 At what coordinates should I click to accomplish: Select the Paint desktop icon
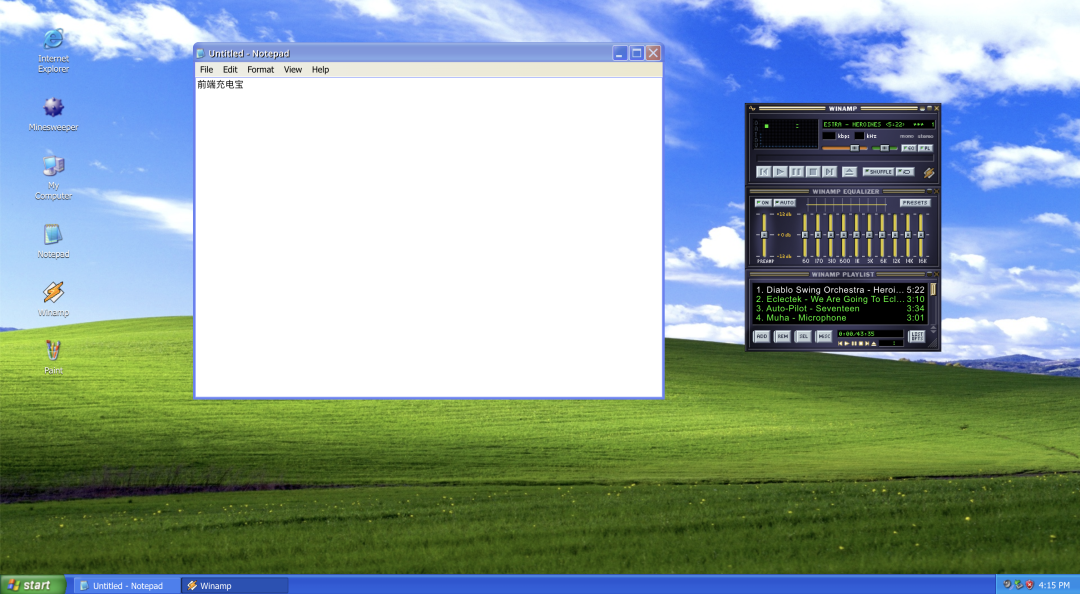coord(53,350)
